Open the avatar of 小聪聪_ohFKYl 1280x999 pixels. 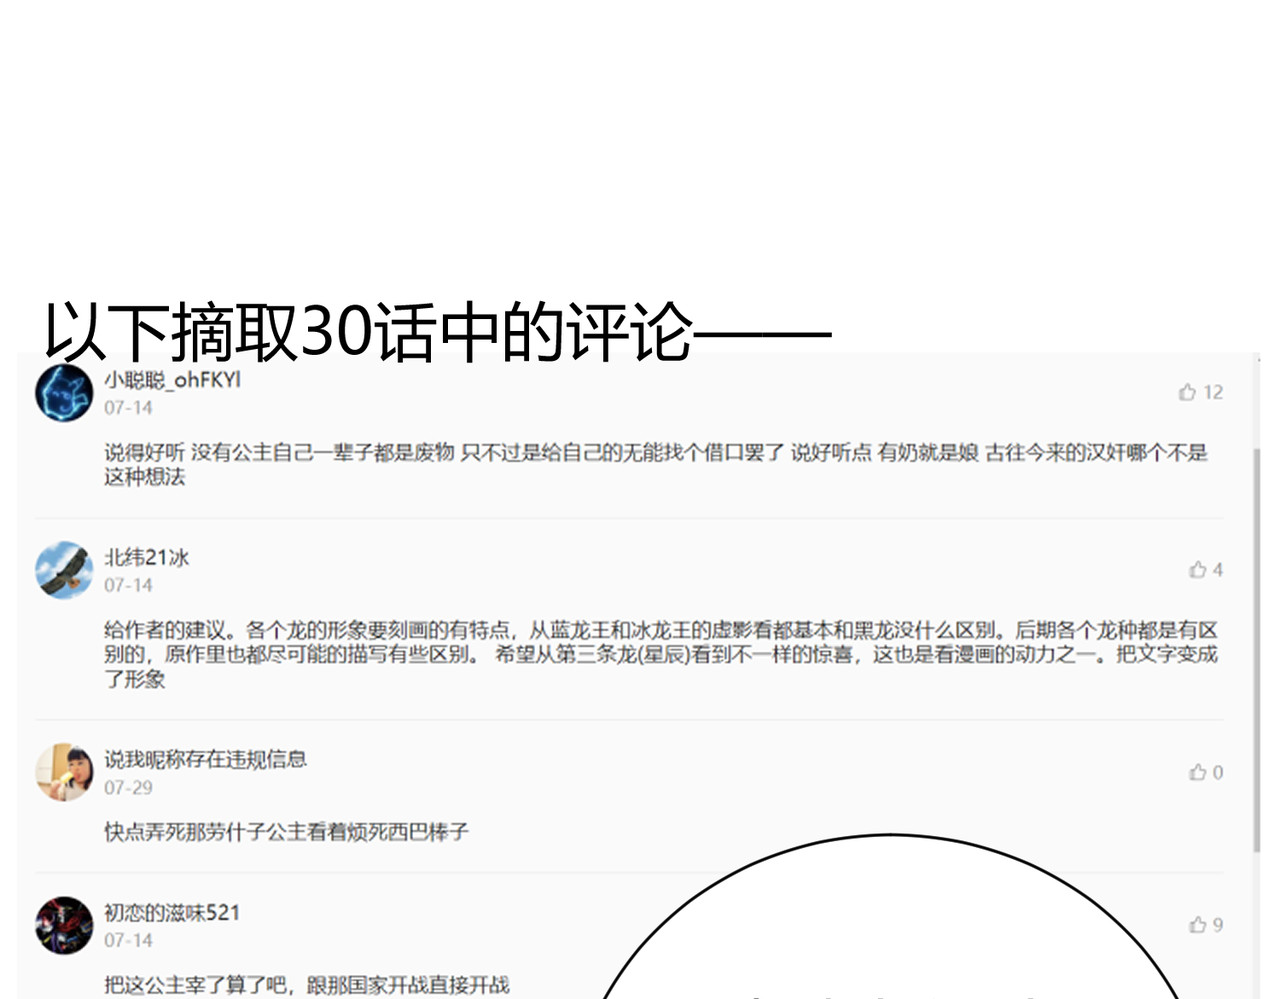coord(64,392)
